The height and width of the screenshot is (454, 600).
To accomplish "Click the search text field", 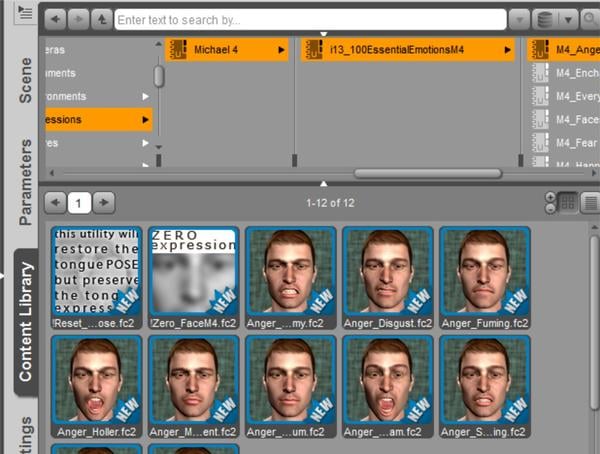I will (x=310, y=20).
